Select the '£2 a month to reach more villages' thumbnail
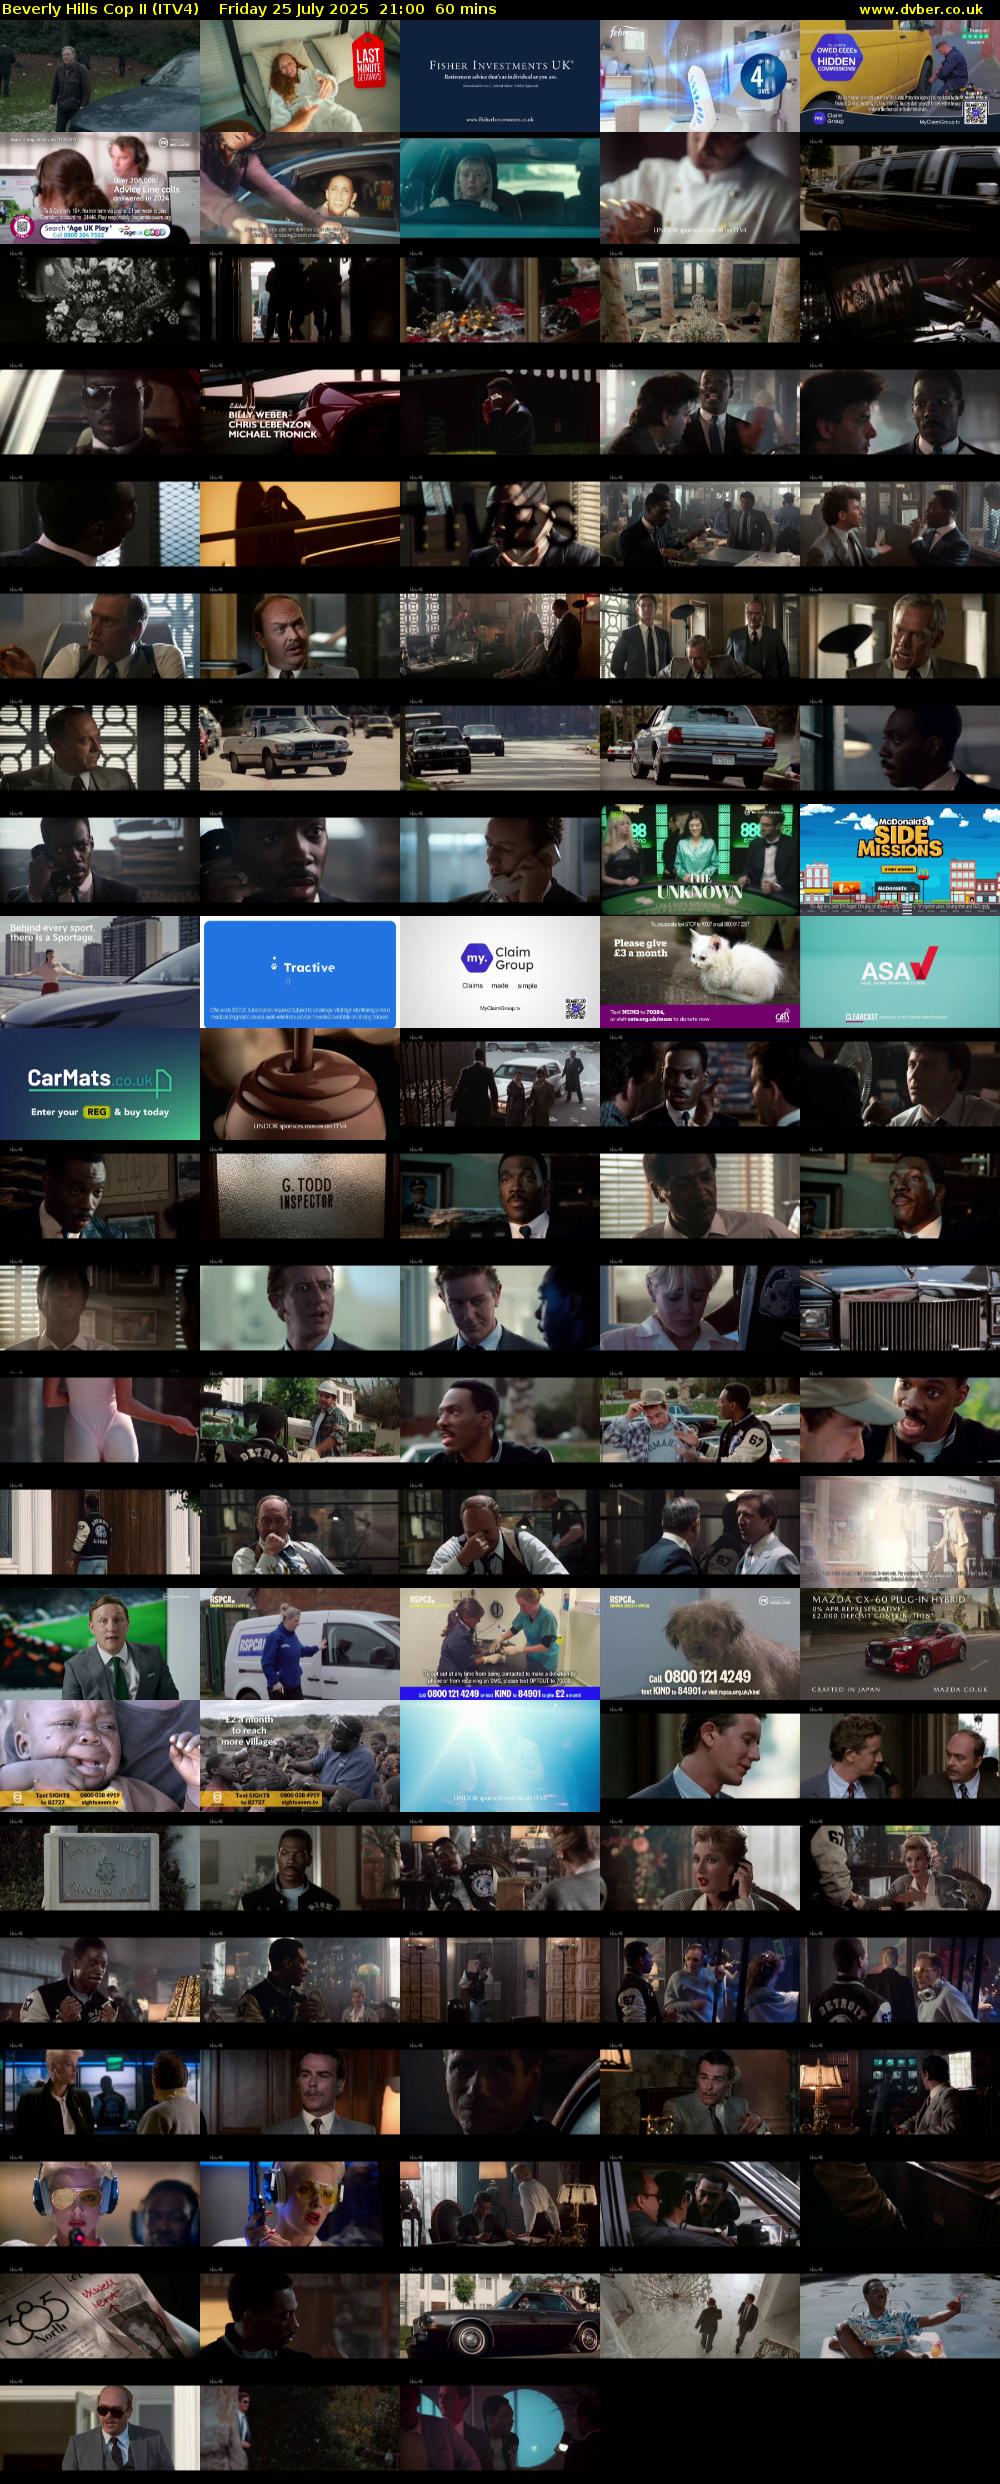The width and height of the screenshot is (1000, 2484). 300,1756
